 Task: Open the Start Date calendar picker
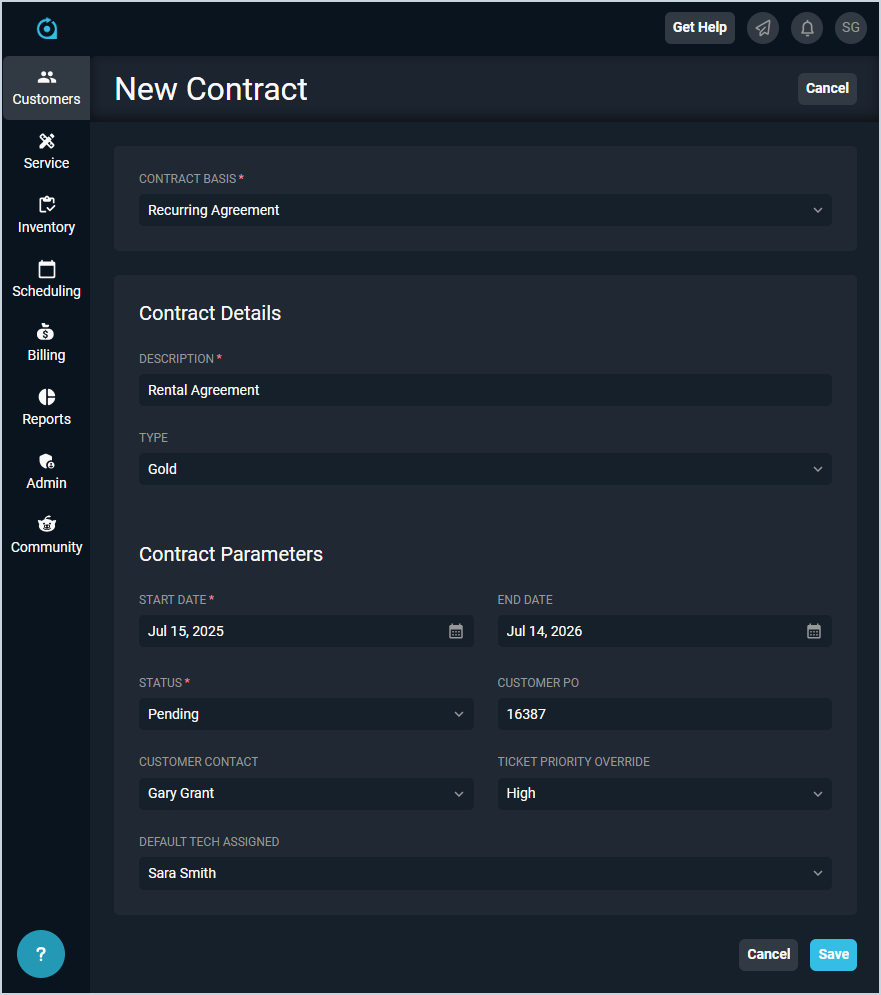(x=456, y=631)
